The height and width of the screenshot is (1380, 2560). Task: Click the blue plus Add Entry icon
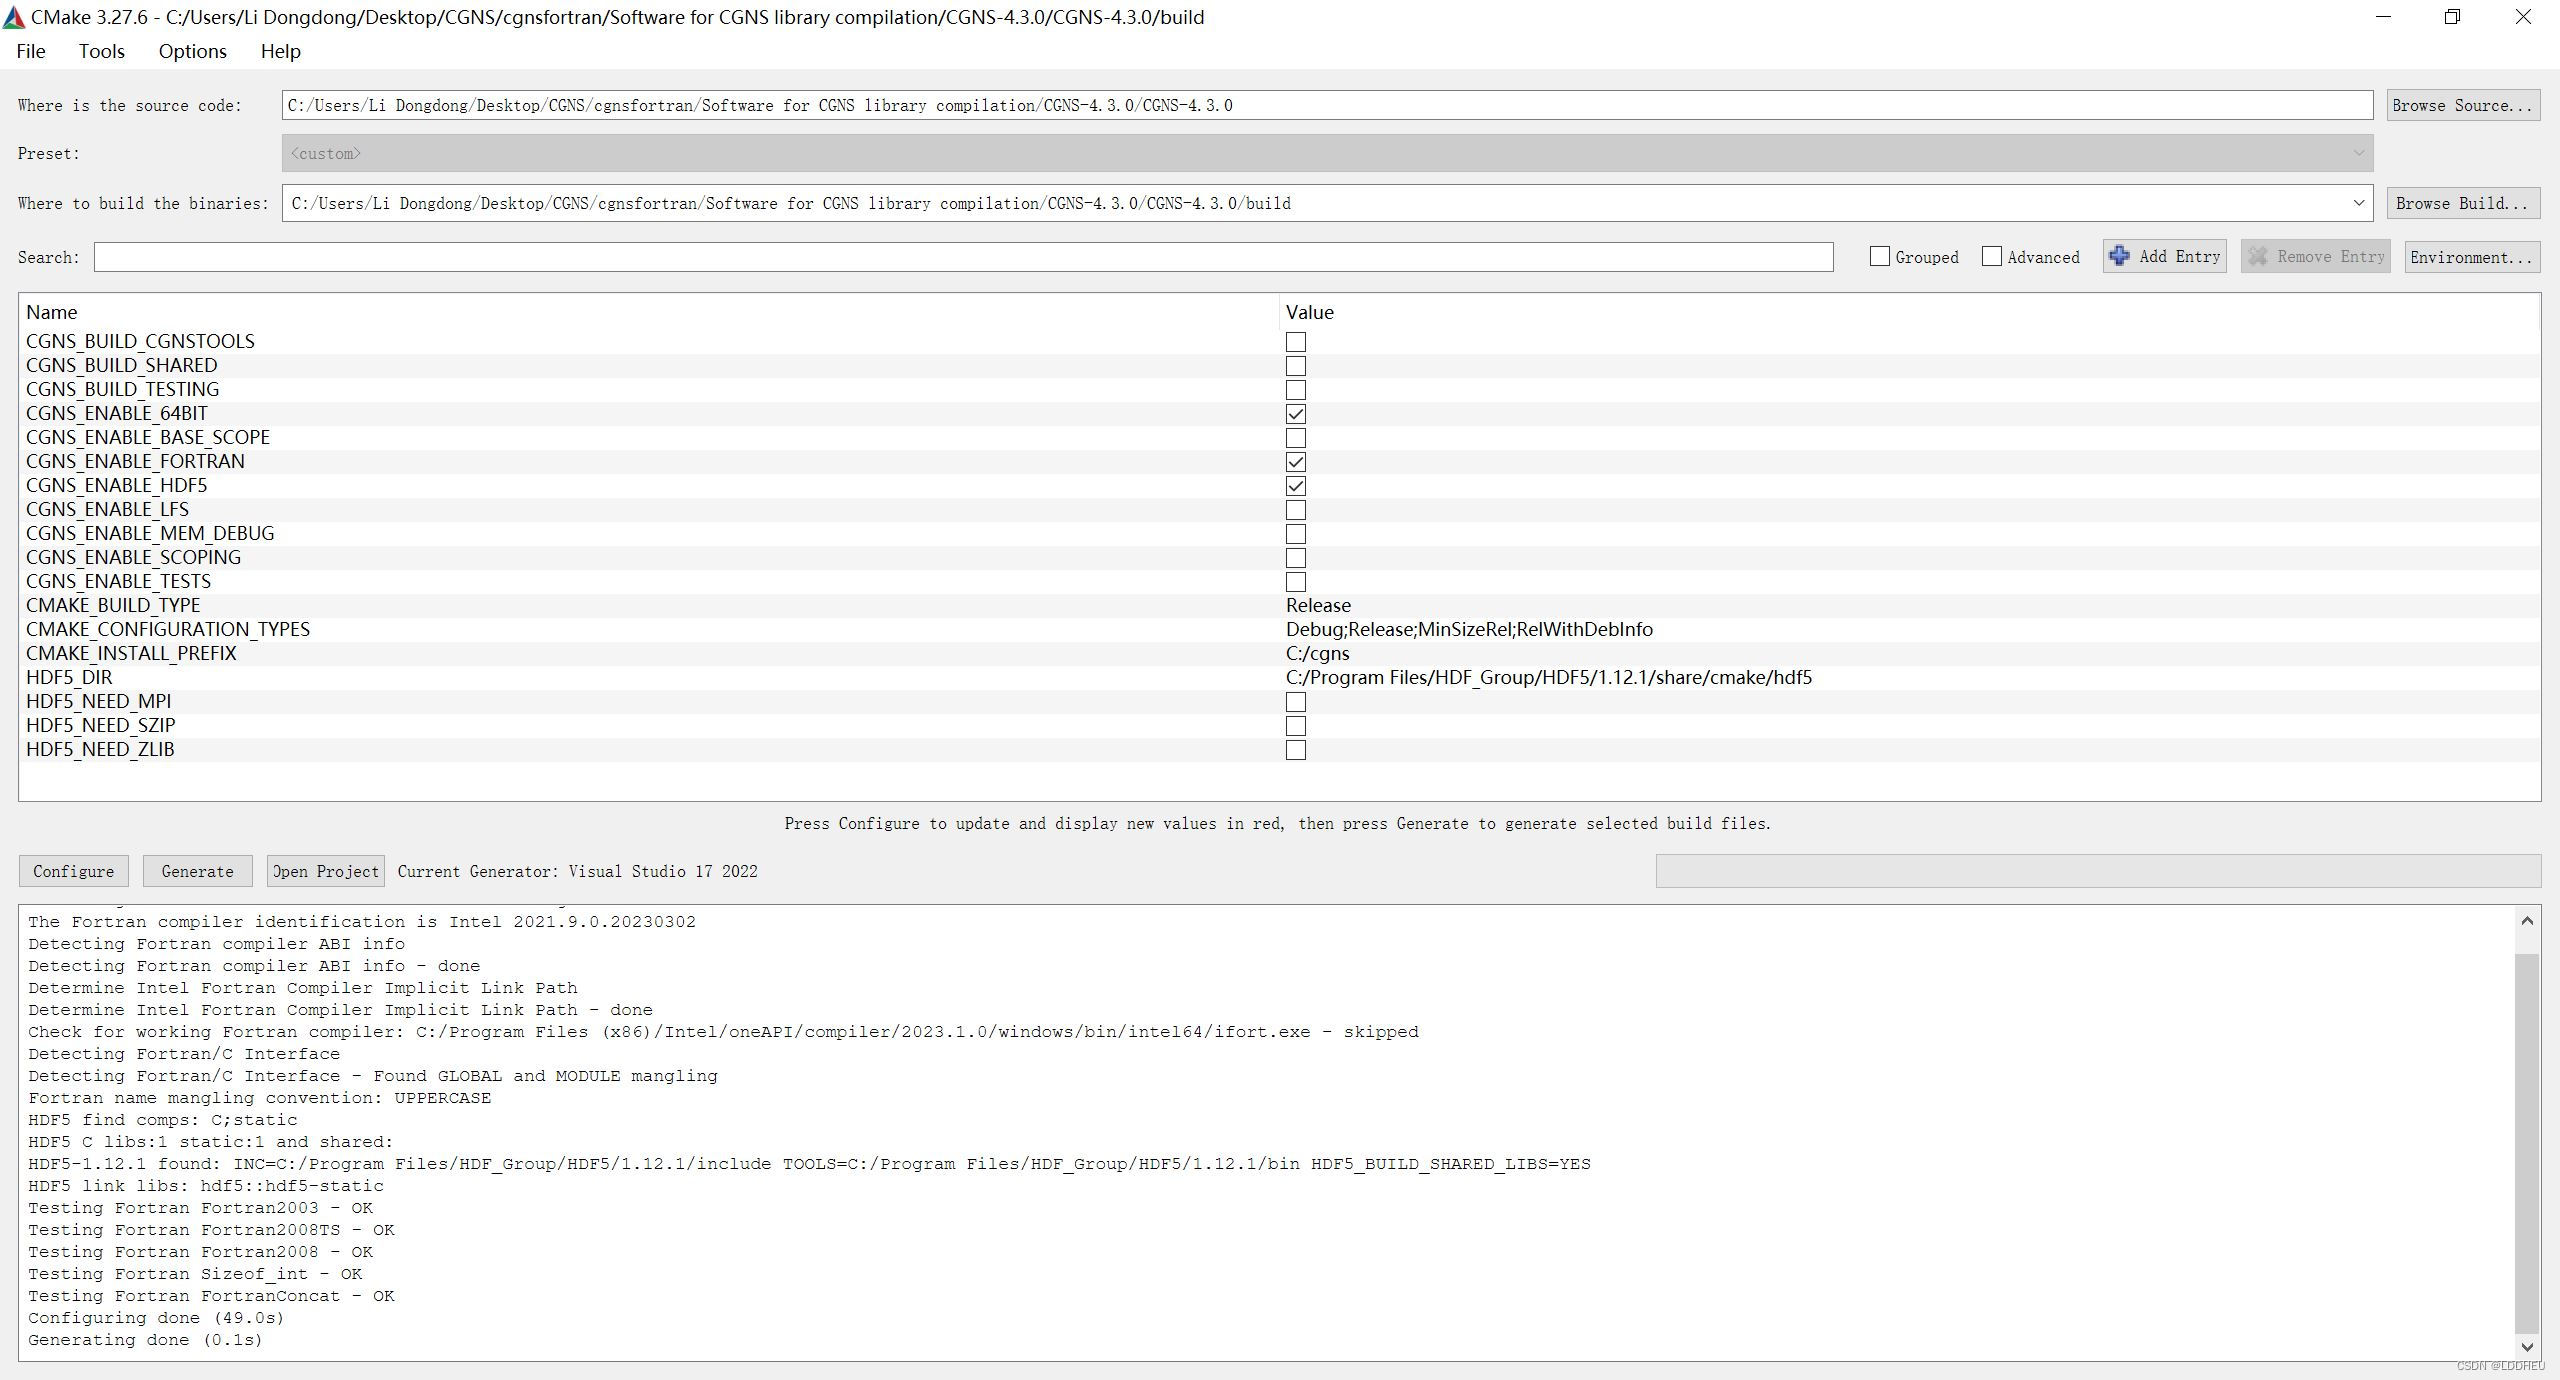click(2119, 256)
